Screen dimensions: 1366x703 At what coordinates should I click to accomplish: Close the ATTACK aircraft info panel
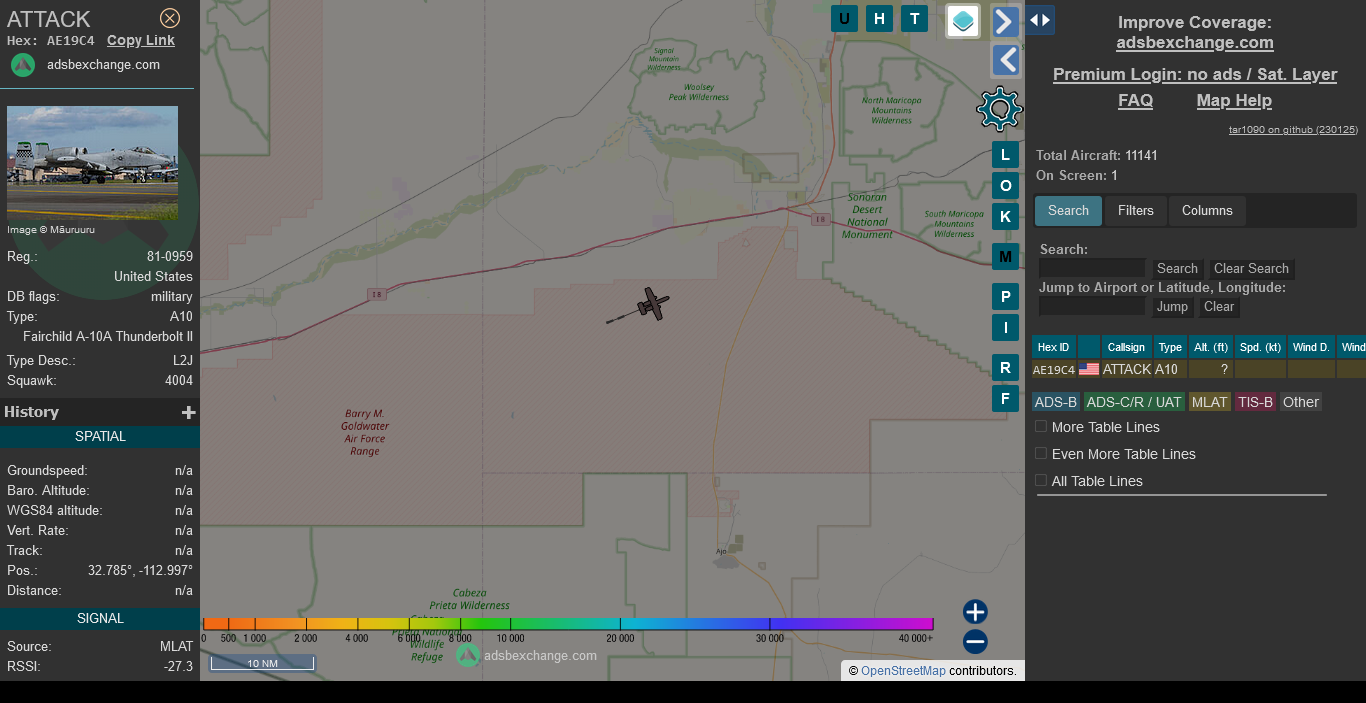tap(170, 18)
